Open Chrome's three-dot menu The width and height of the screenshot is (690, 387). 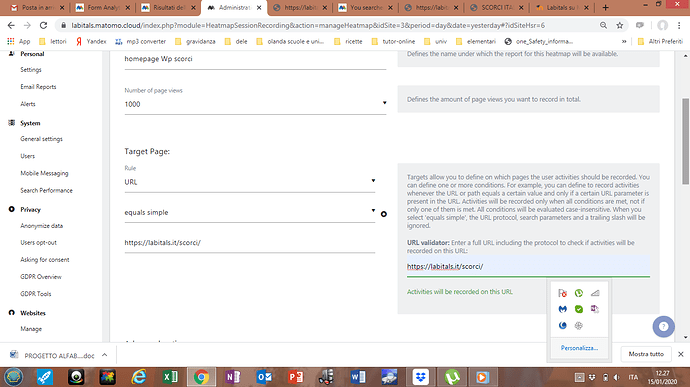pyautogui.click(x=679, y=26)
